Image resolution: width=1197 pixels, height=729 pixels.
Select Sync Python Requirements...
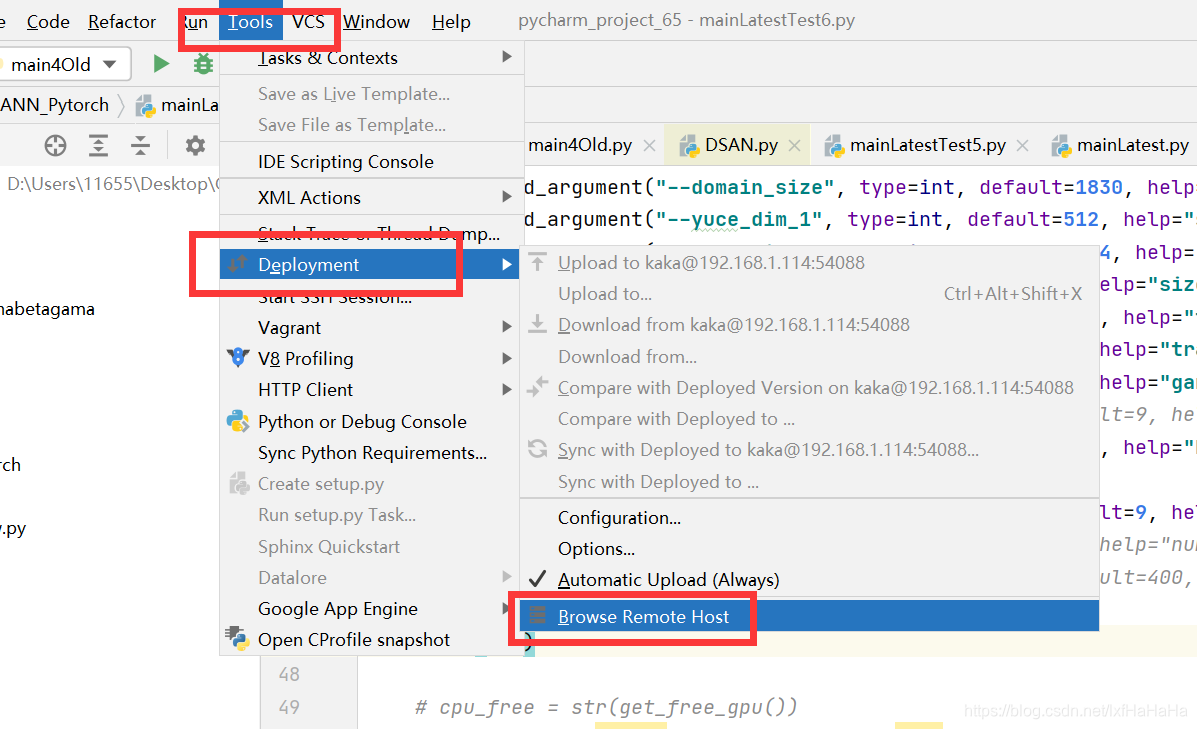[371, 453]
